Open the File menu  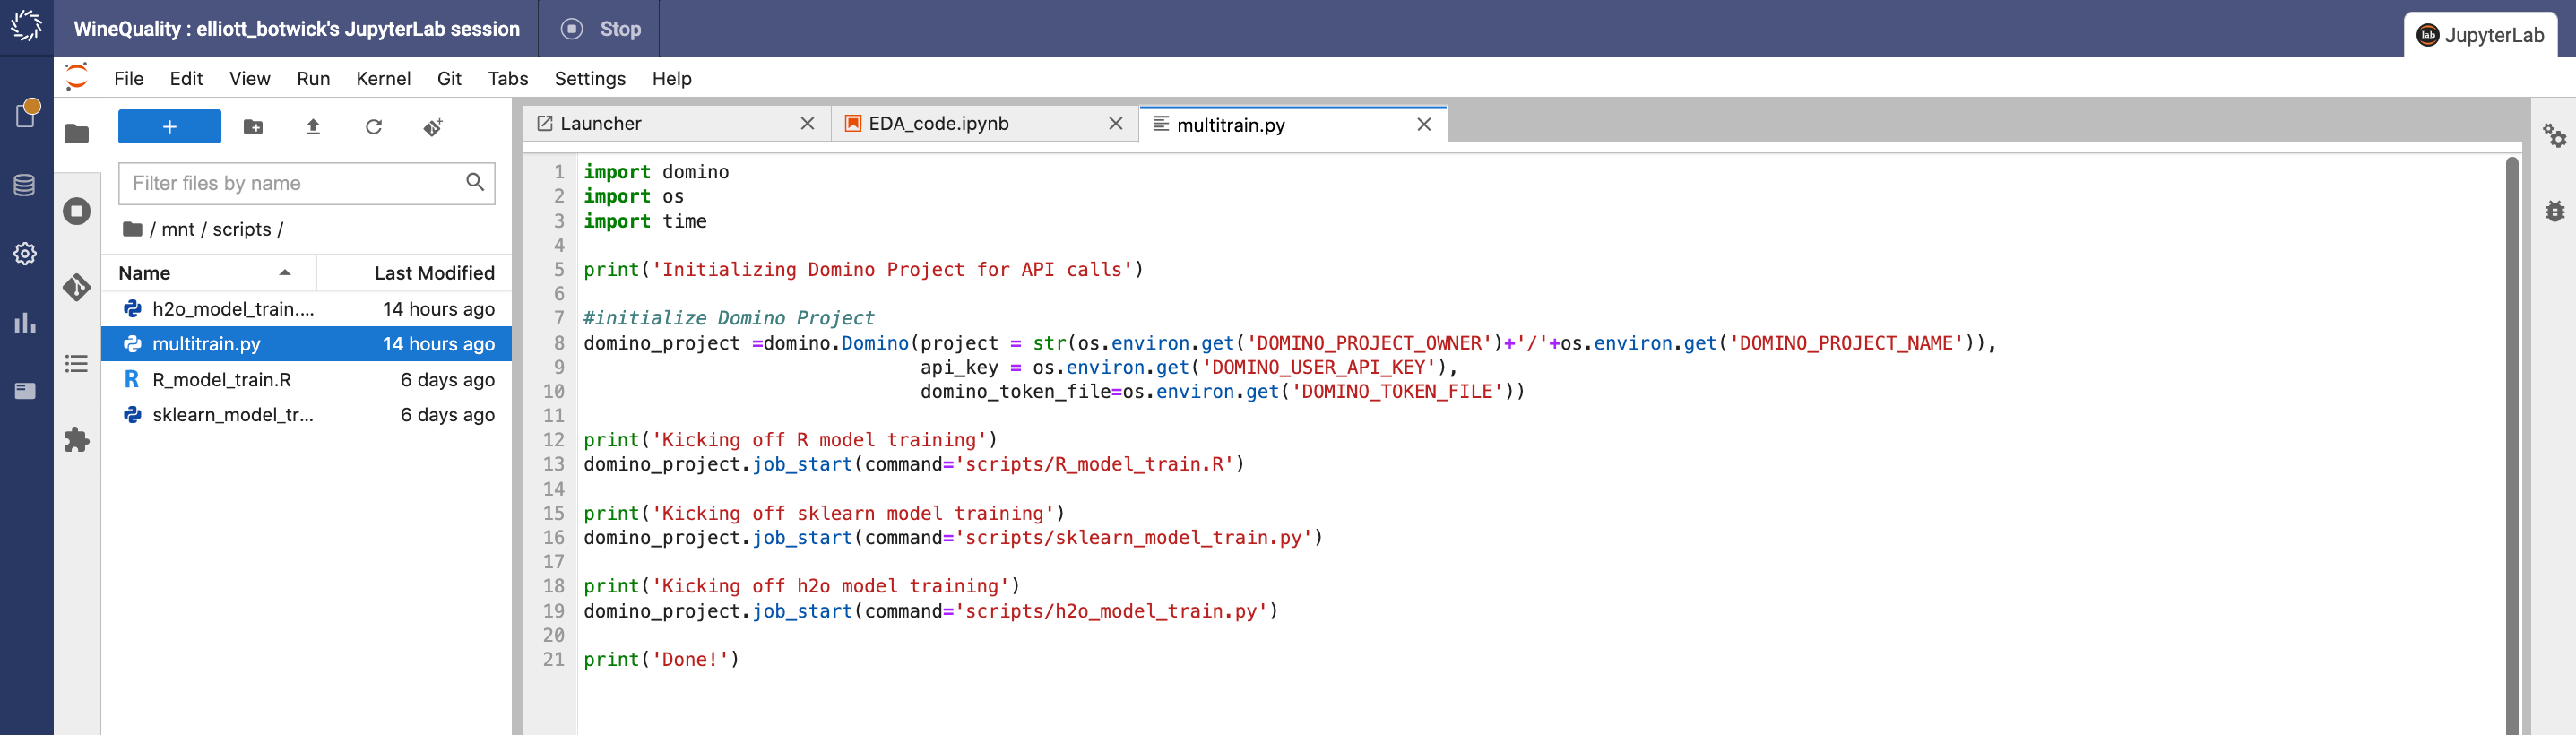(x=129, y=78)
